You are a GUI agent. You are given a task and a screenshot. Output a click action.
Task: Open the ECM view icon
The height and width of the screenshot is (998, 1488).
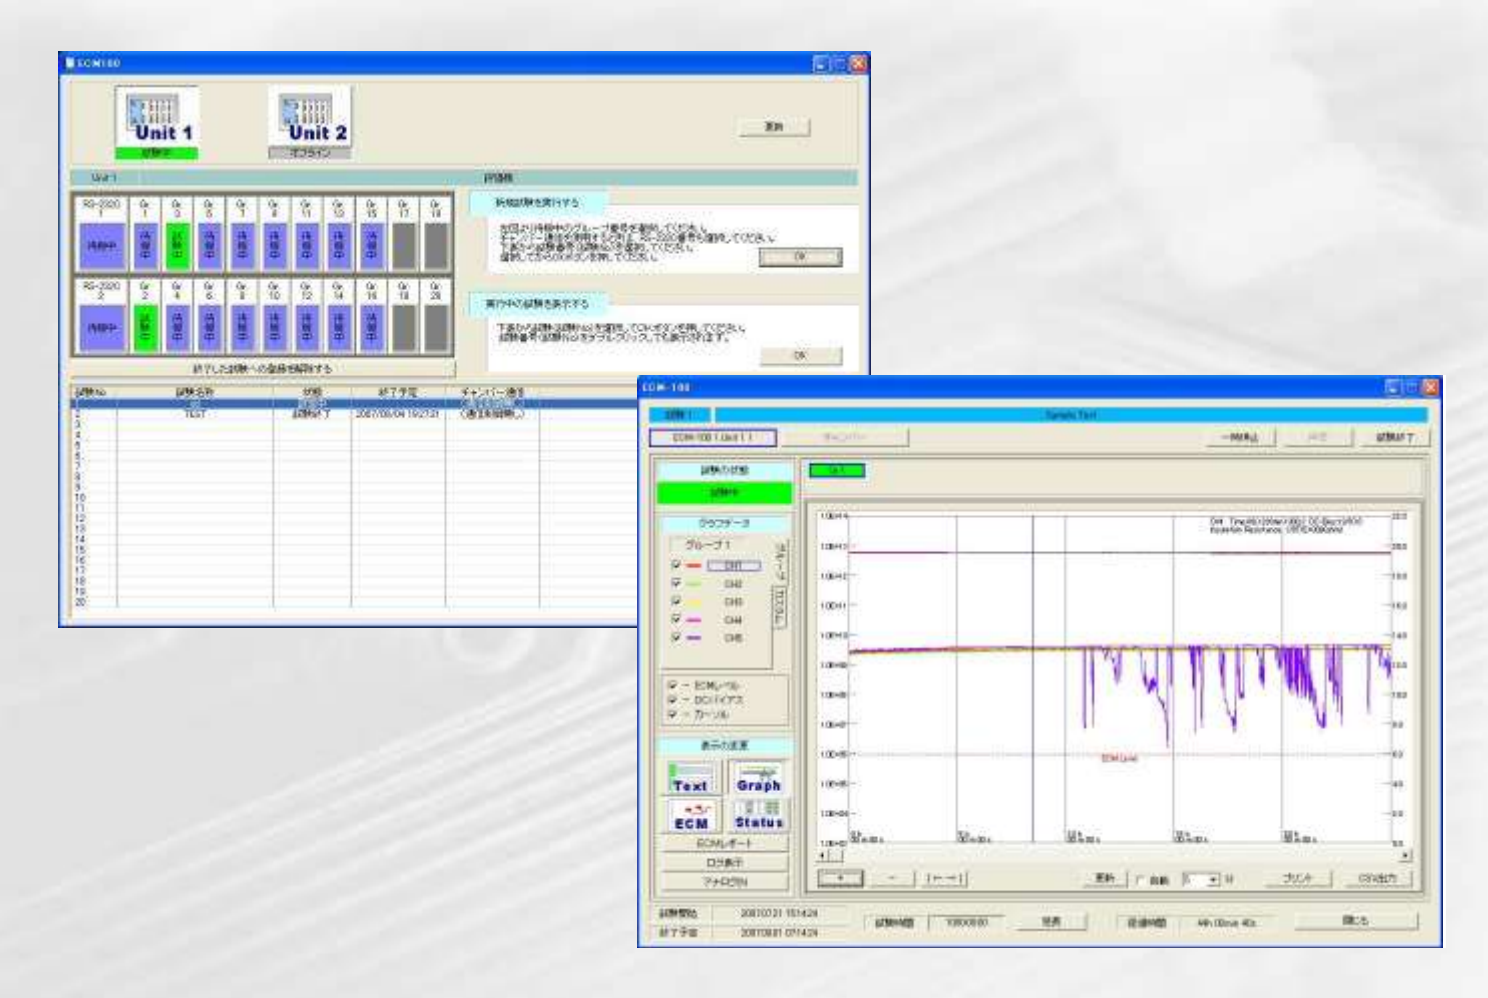(691, 815)
